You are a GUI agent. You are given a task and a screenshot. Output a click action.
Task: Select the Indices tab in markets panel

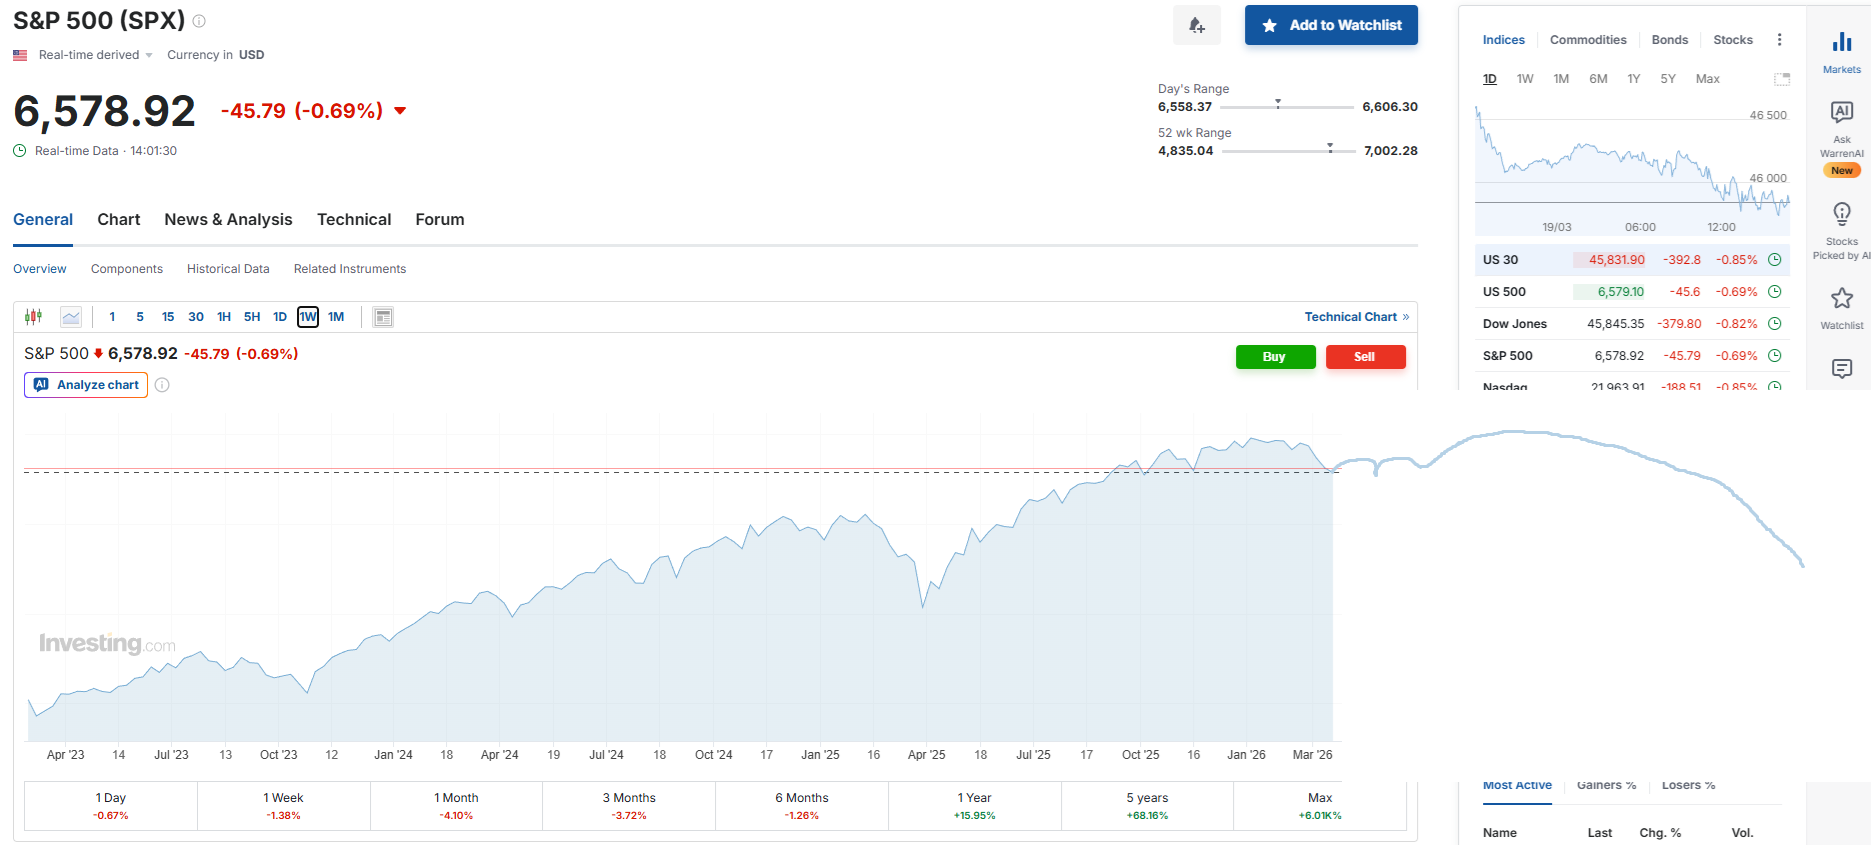[x=1504, y=40]
